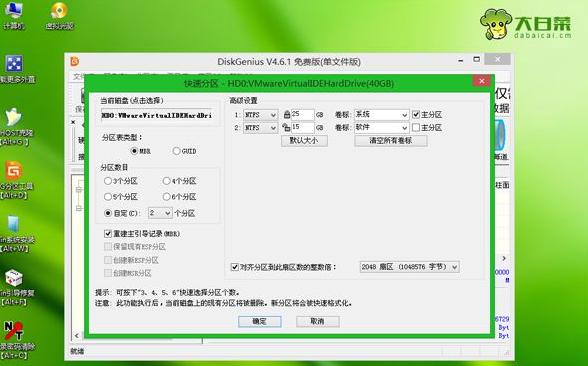Click the DiskGenius app icon in title bar

coord(75,61)
